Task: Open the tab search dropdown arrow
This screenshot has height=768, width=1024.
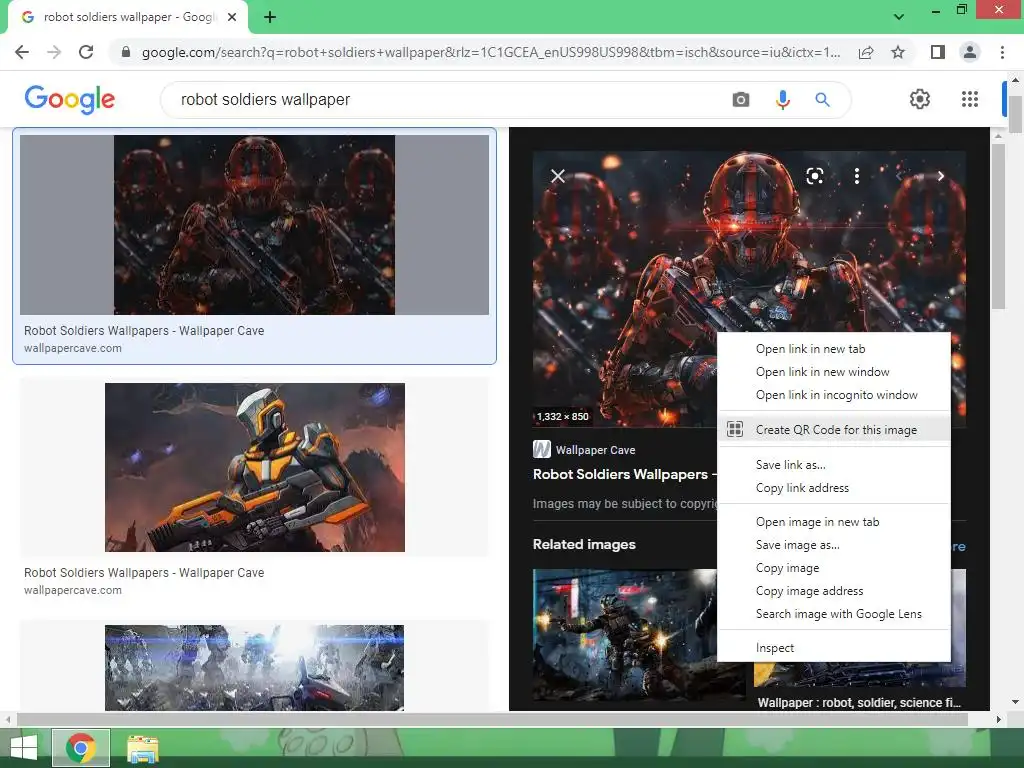Action: point(899,17)
